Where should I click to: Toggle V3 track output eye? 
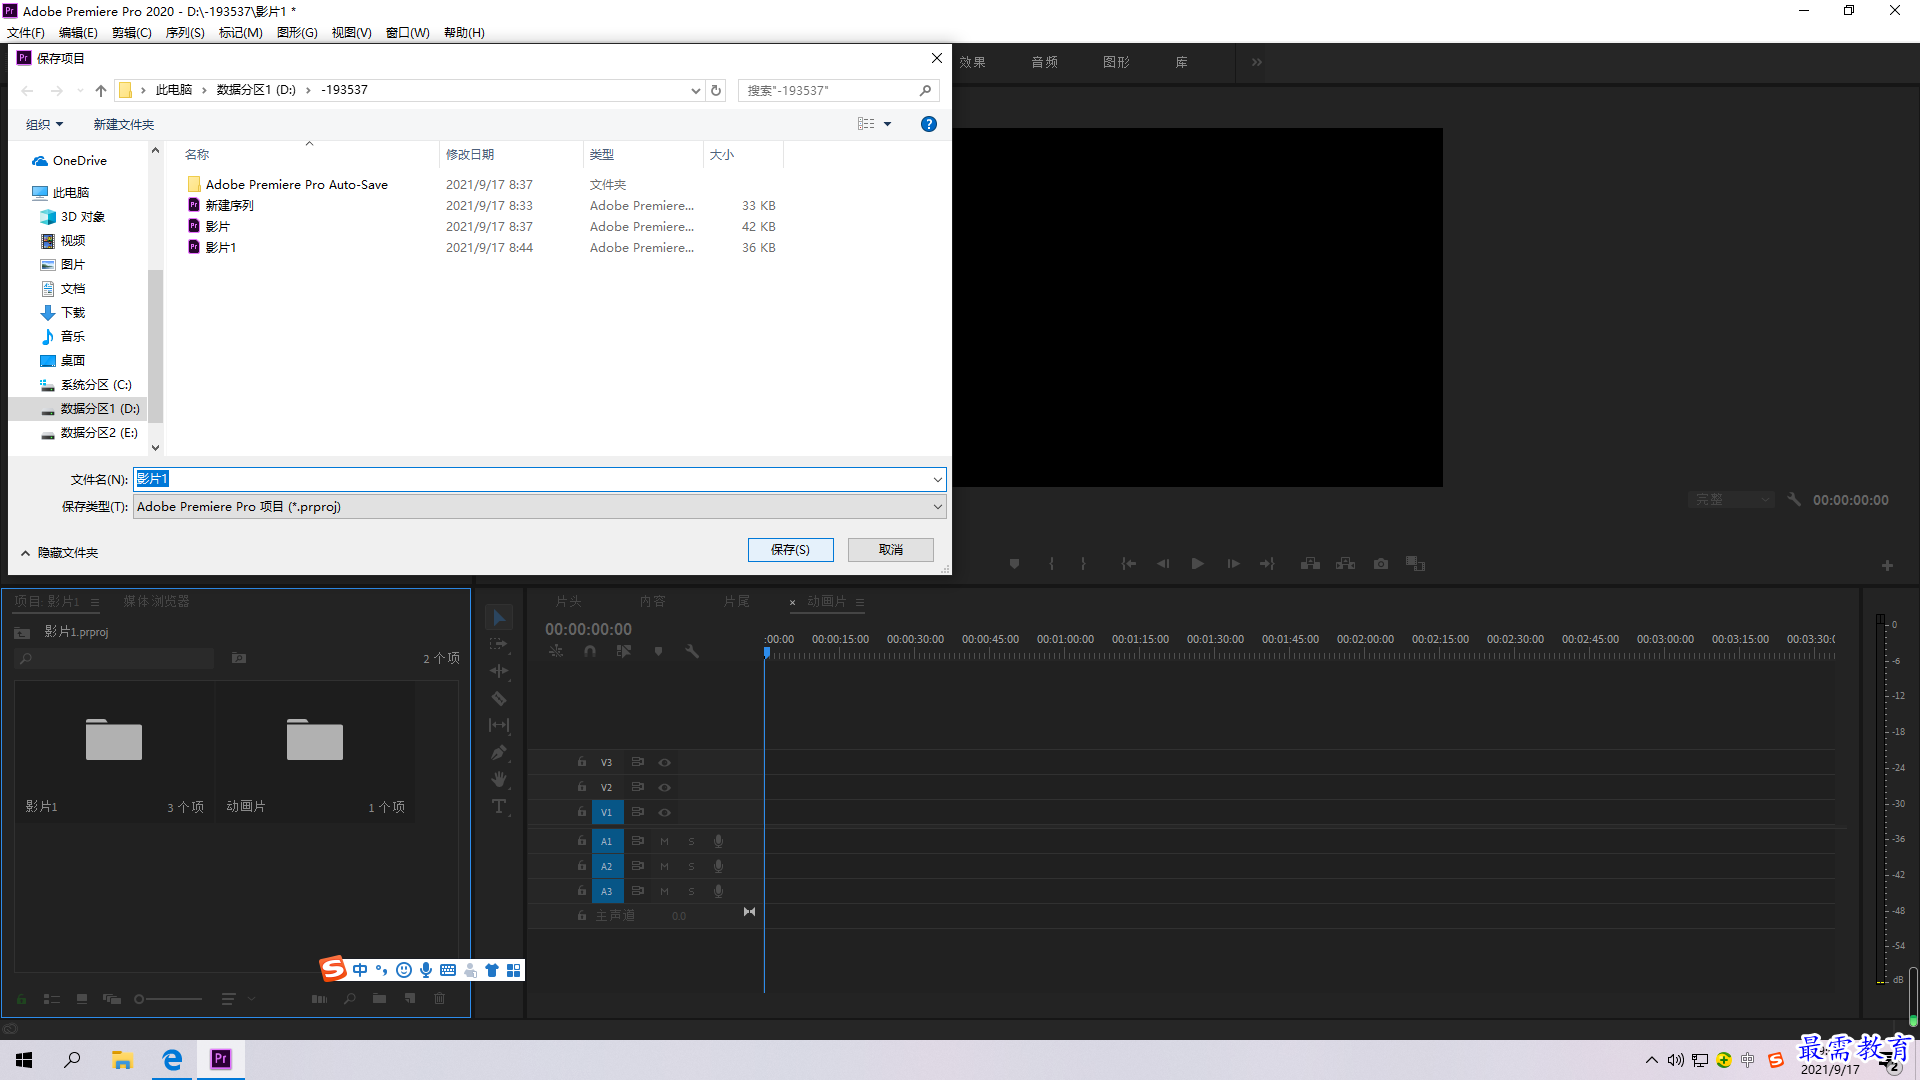tap(664, 762)
